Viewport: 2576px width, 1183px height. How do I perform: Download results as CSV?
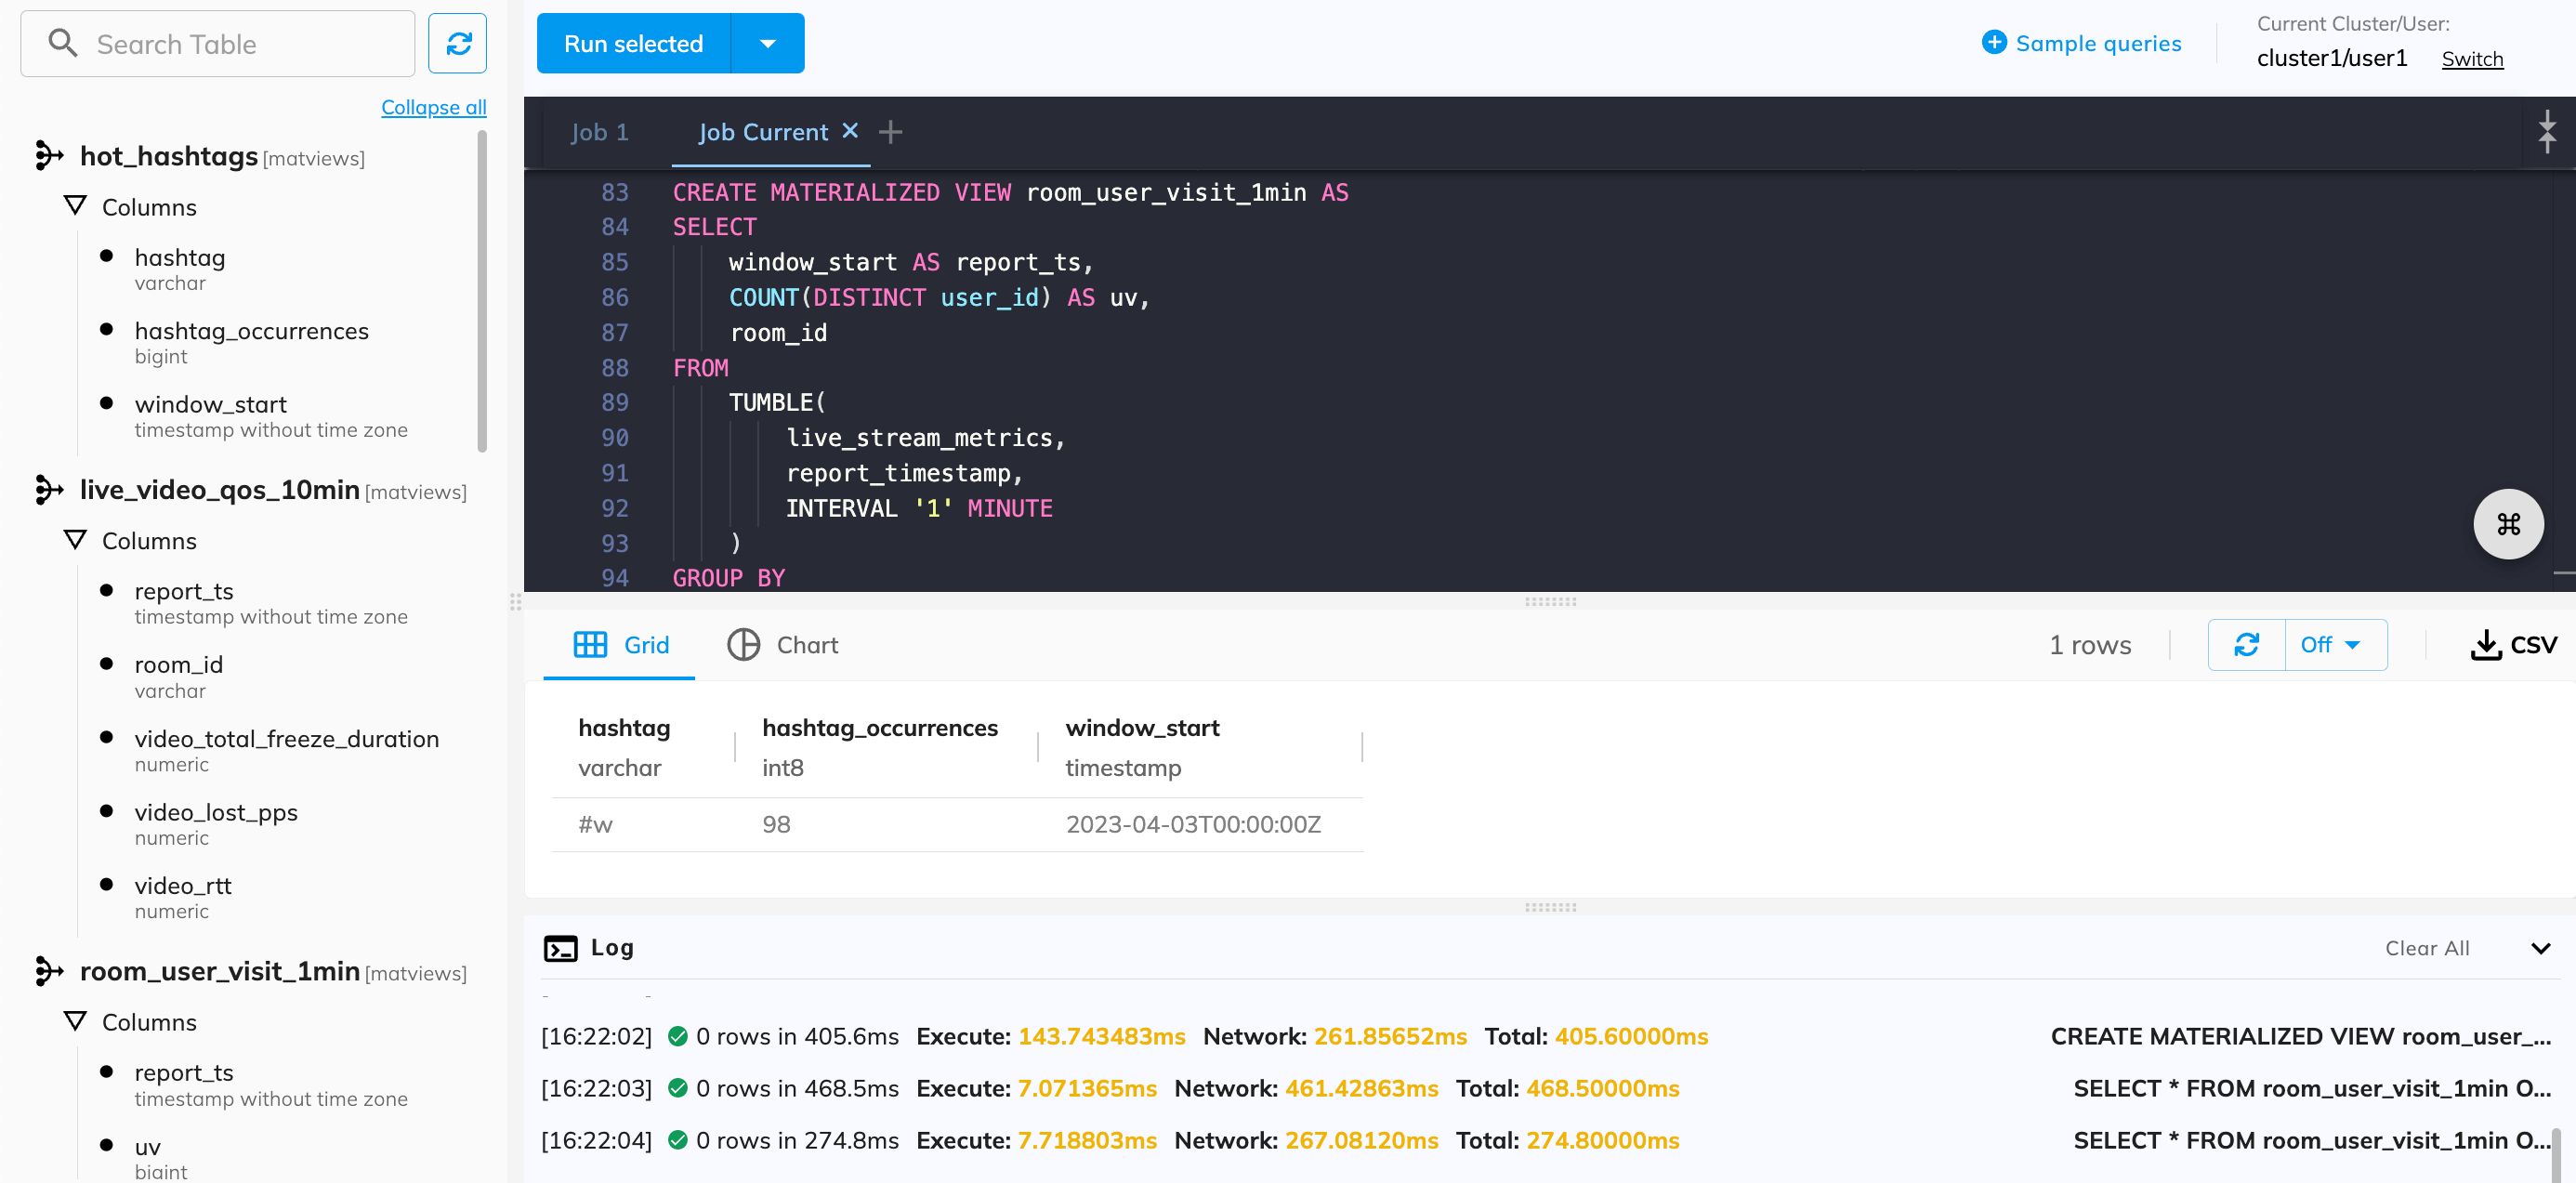tap(2513, 645)
